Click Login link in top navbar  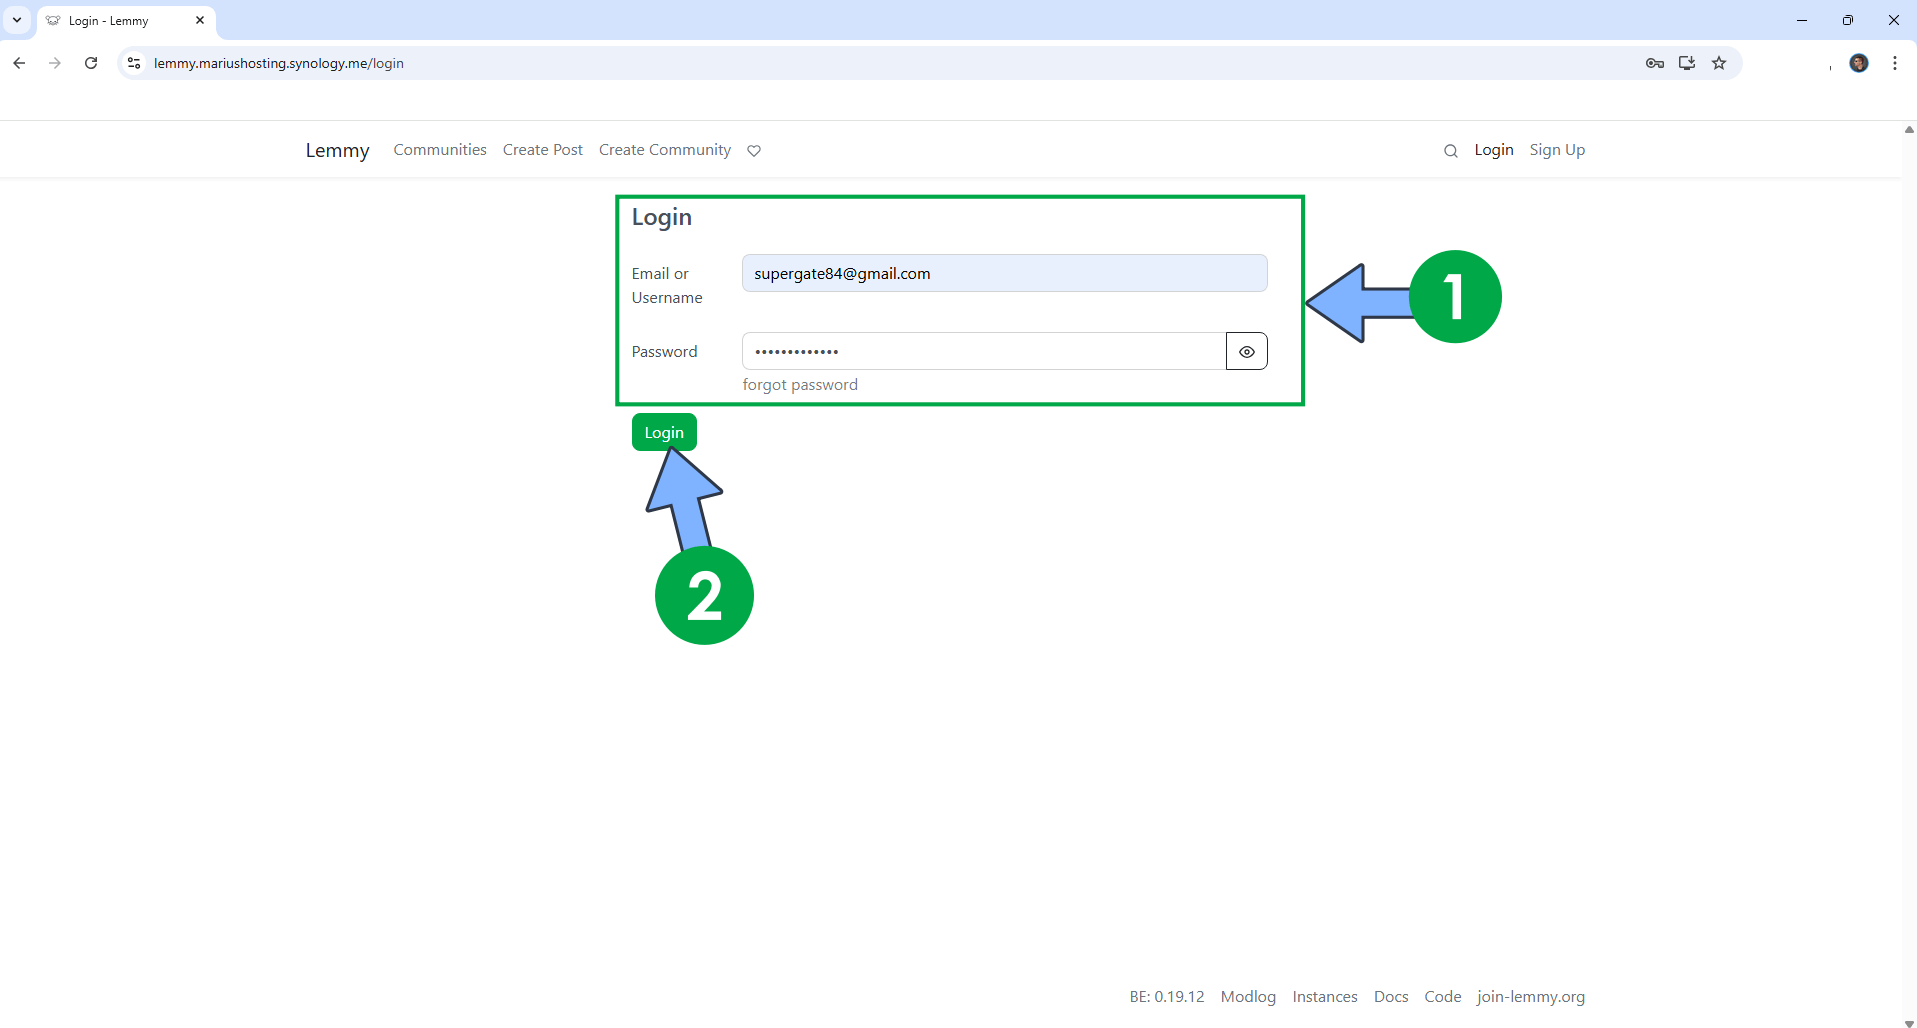(x=1494, y=150)
